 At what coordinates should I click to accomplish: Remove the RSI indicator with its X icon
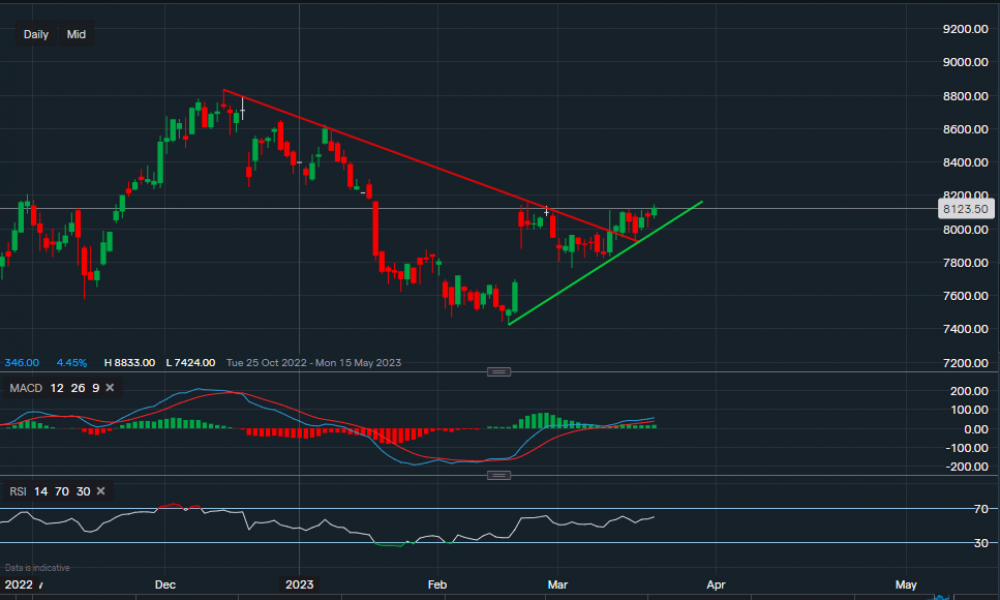[x=101, y=491]
